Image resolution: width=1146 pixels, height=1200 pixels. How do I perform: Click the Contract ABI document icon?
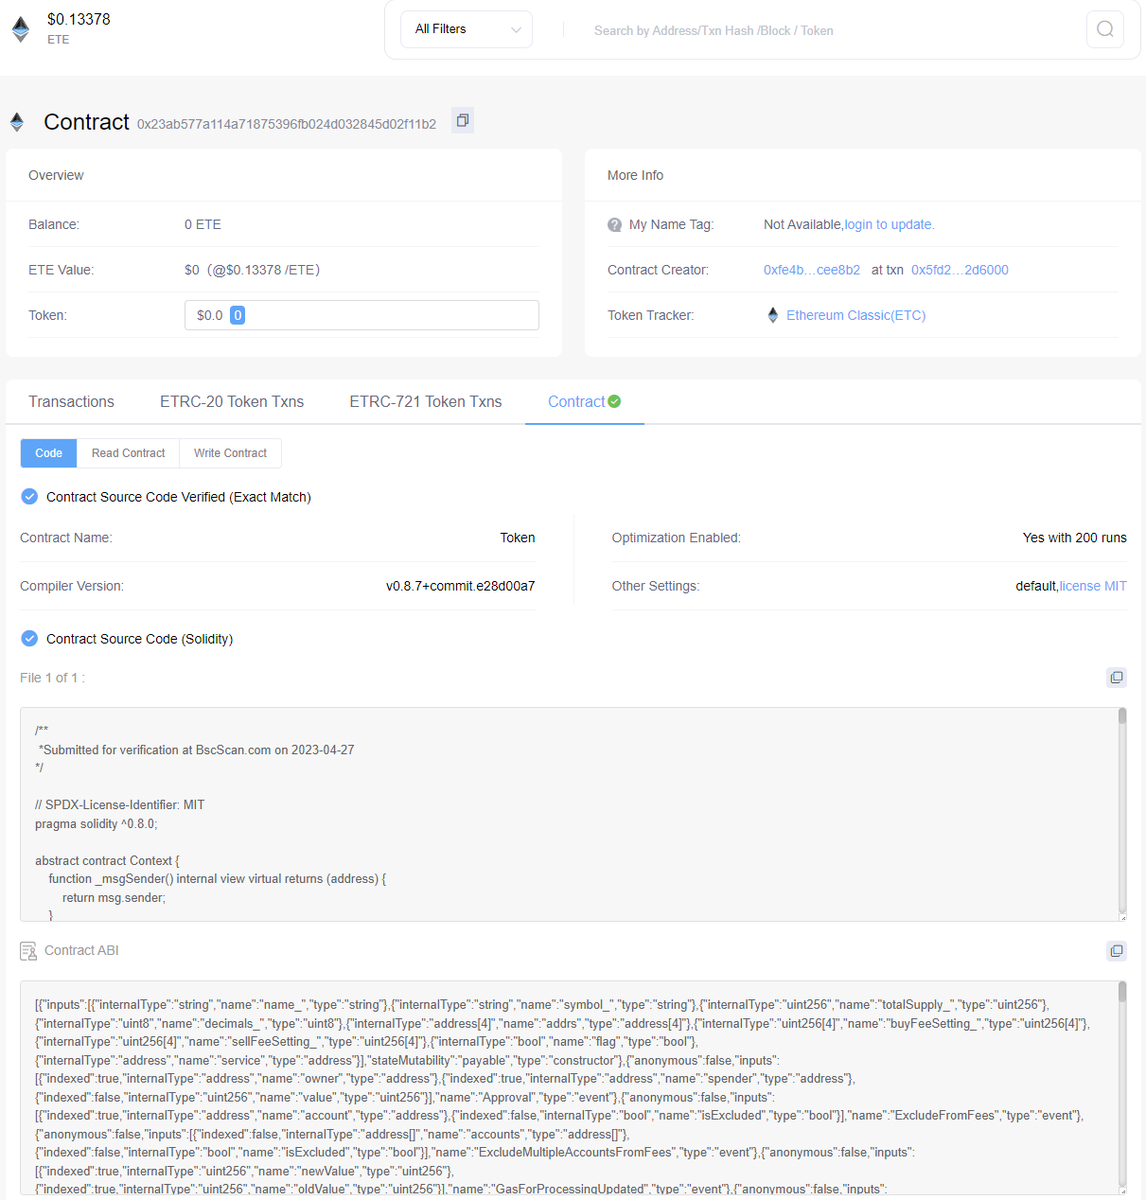point(28,950)
